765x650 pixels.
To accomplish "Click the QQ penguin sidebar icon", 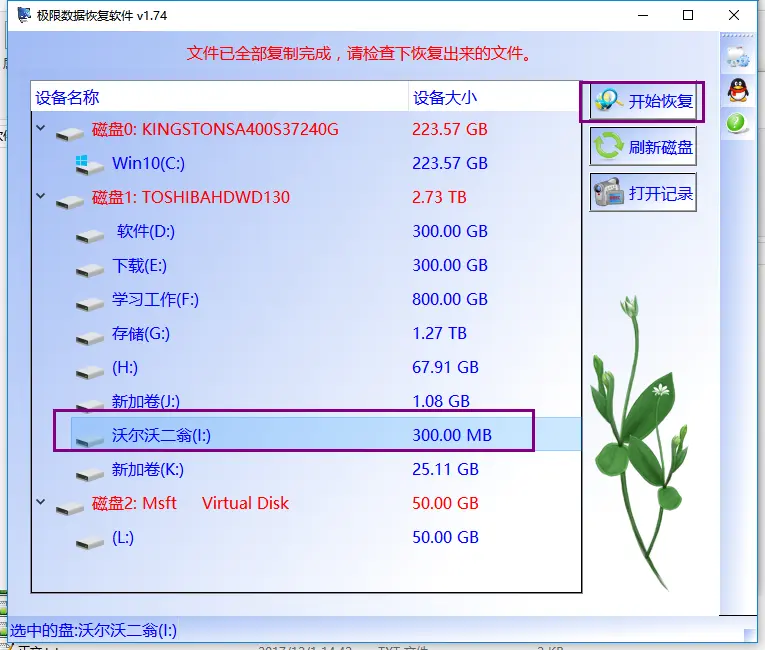I will coord(738,90).
